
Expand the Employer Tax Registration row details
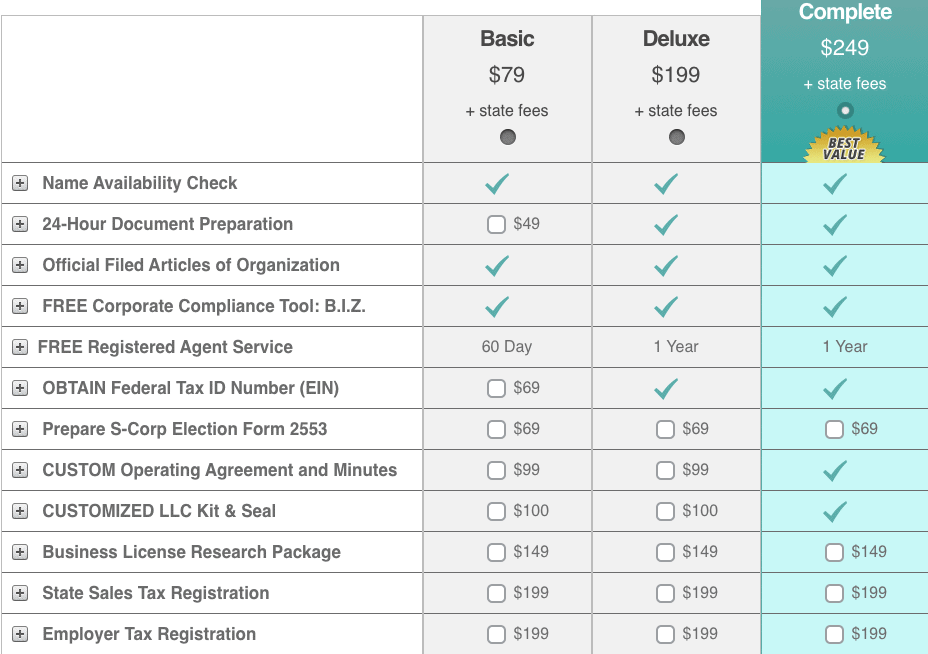[x=20, y=634]
